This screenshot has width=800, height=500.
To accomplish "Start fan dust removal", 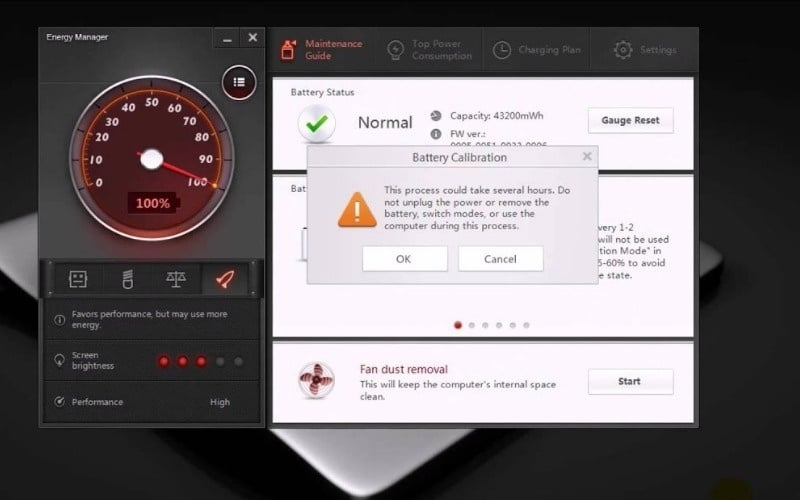I will click(630, 381).
